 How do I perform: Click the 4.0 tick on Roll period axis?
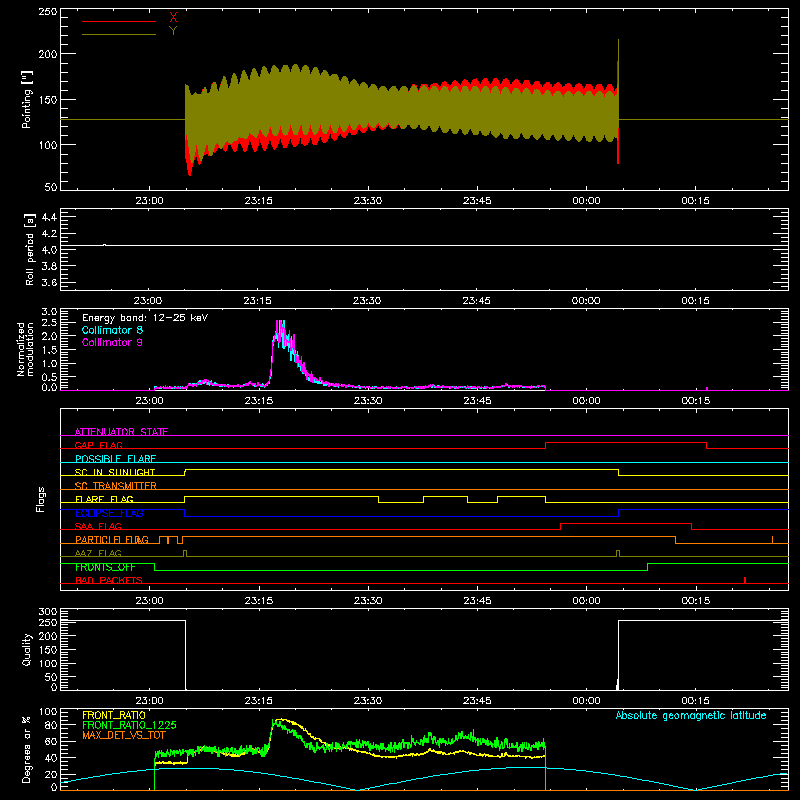coord(49,250)
